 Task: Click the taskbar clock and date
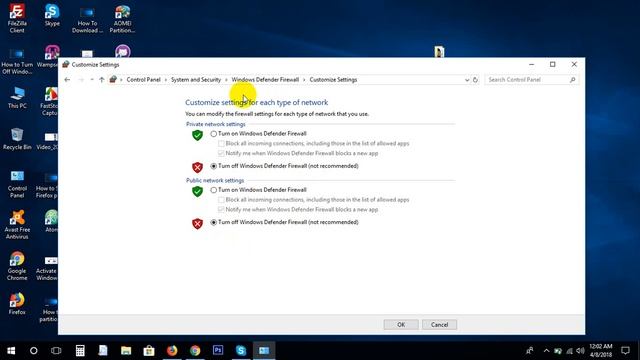click(601, 351)
